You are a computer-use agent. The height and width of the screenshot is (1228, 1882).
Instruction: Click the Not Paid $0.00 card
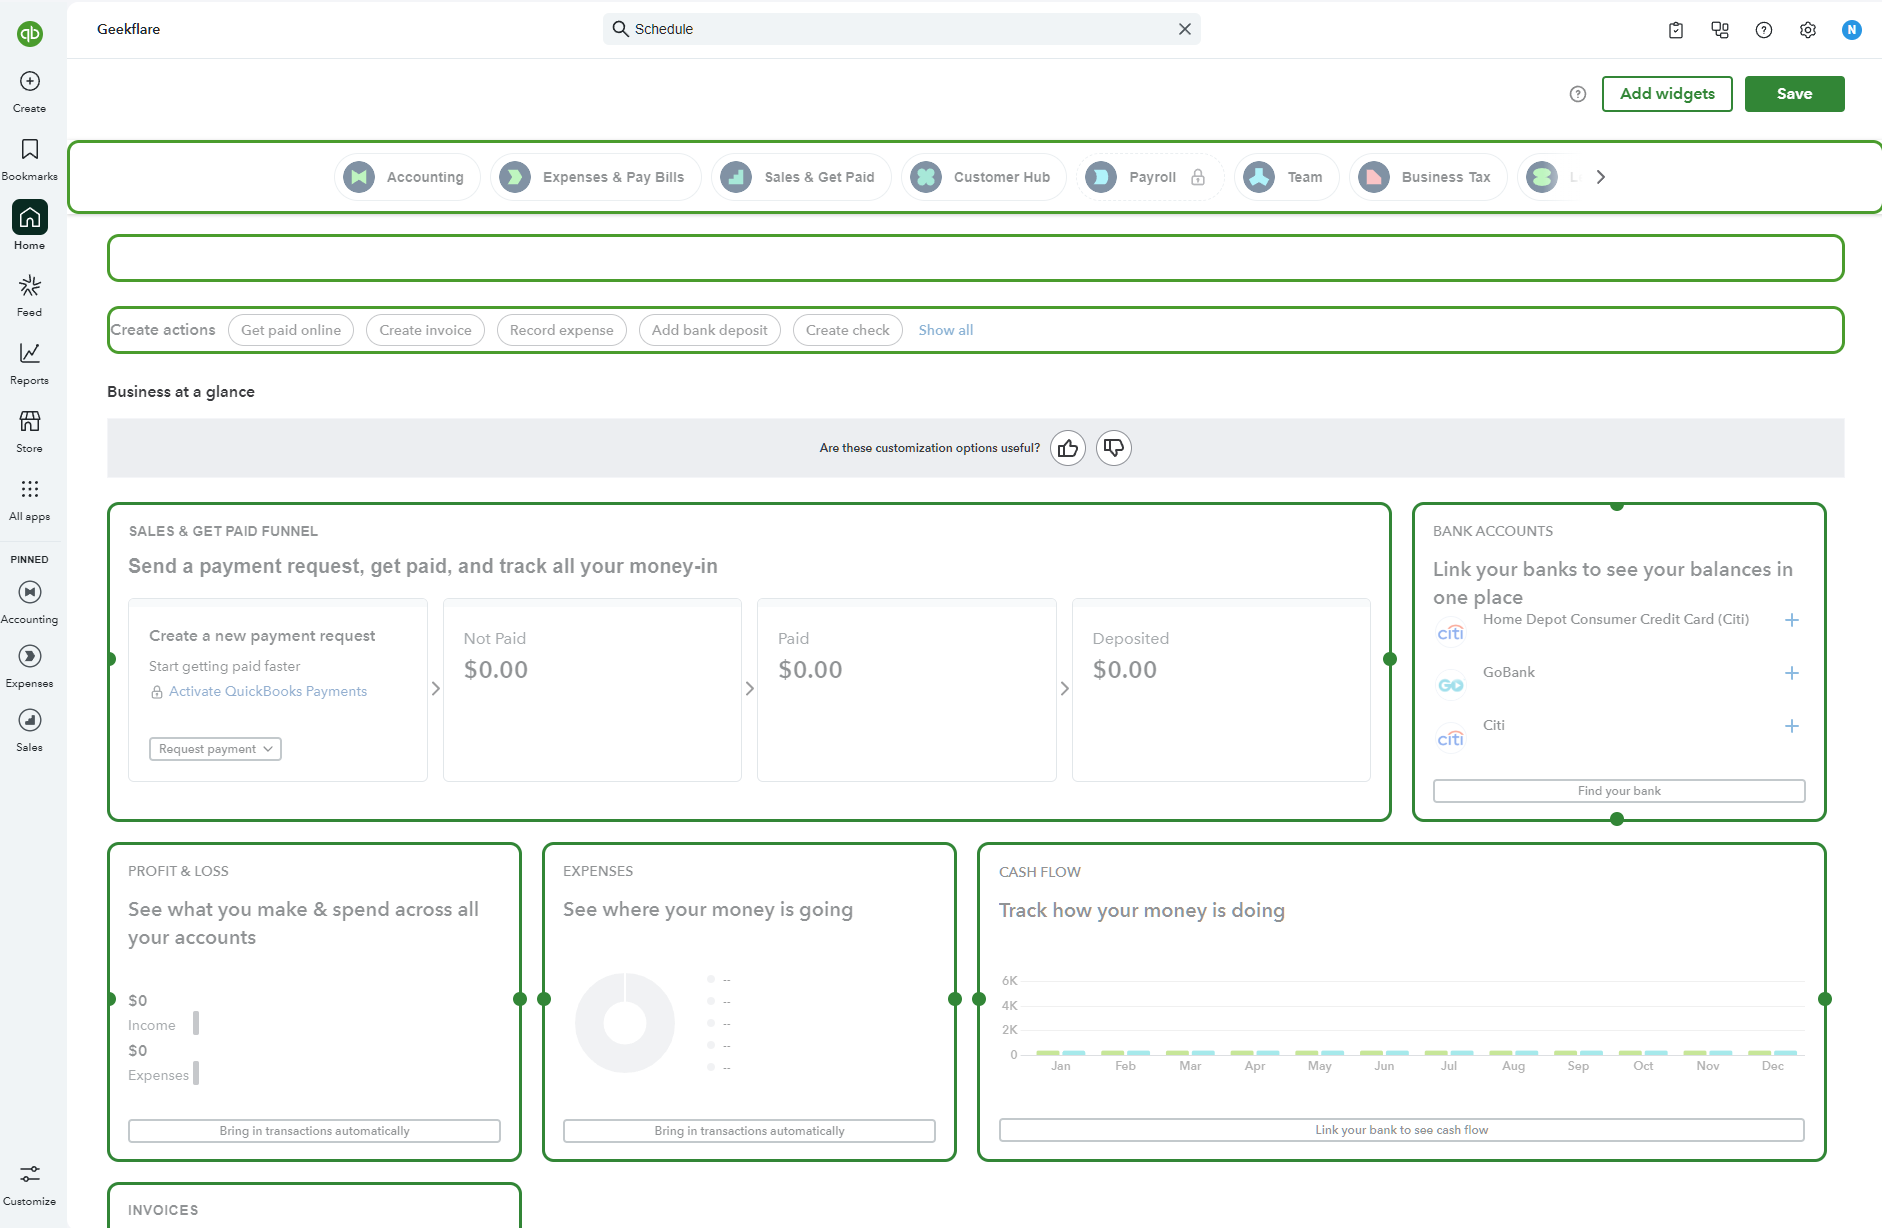tap(592, 690)
